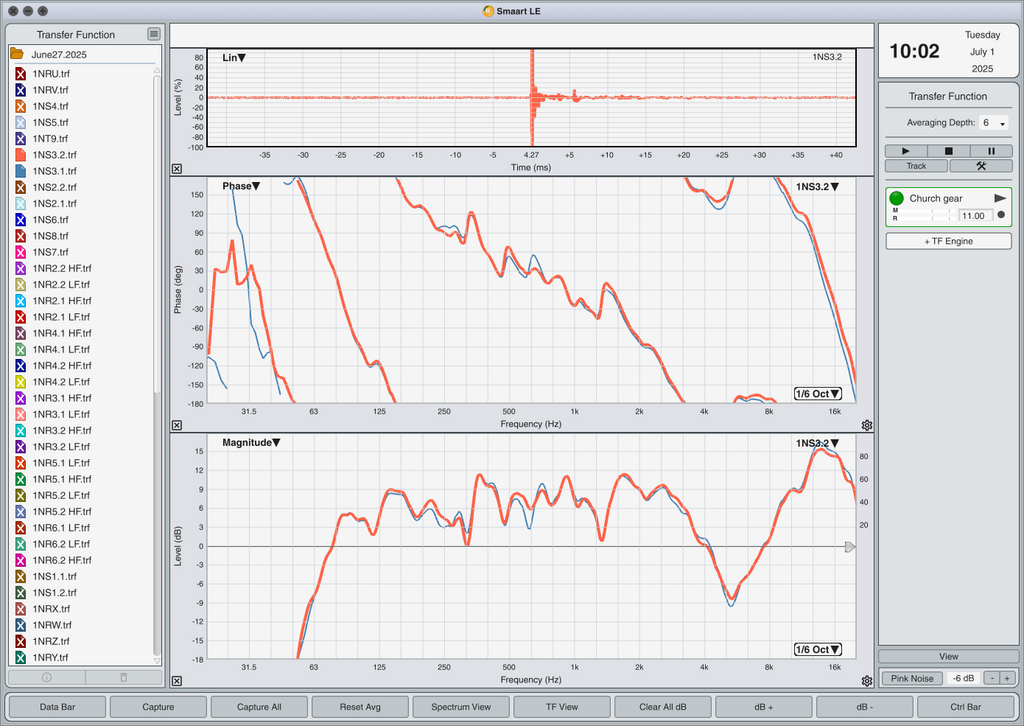Open magnitude plot settings gear
The width and height of the screenshot is (1024, 726).
tap(867, 681)
